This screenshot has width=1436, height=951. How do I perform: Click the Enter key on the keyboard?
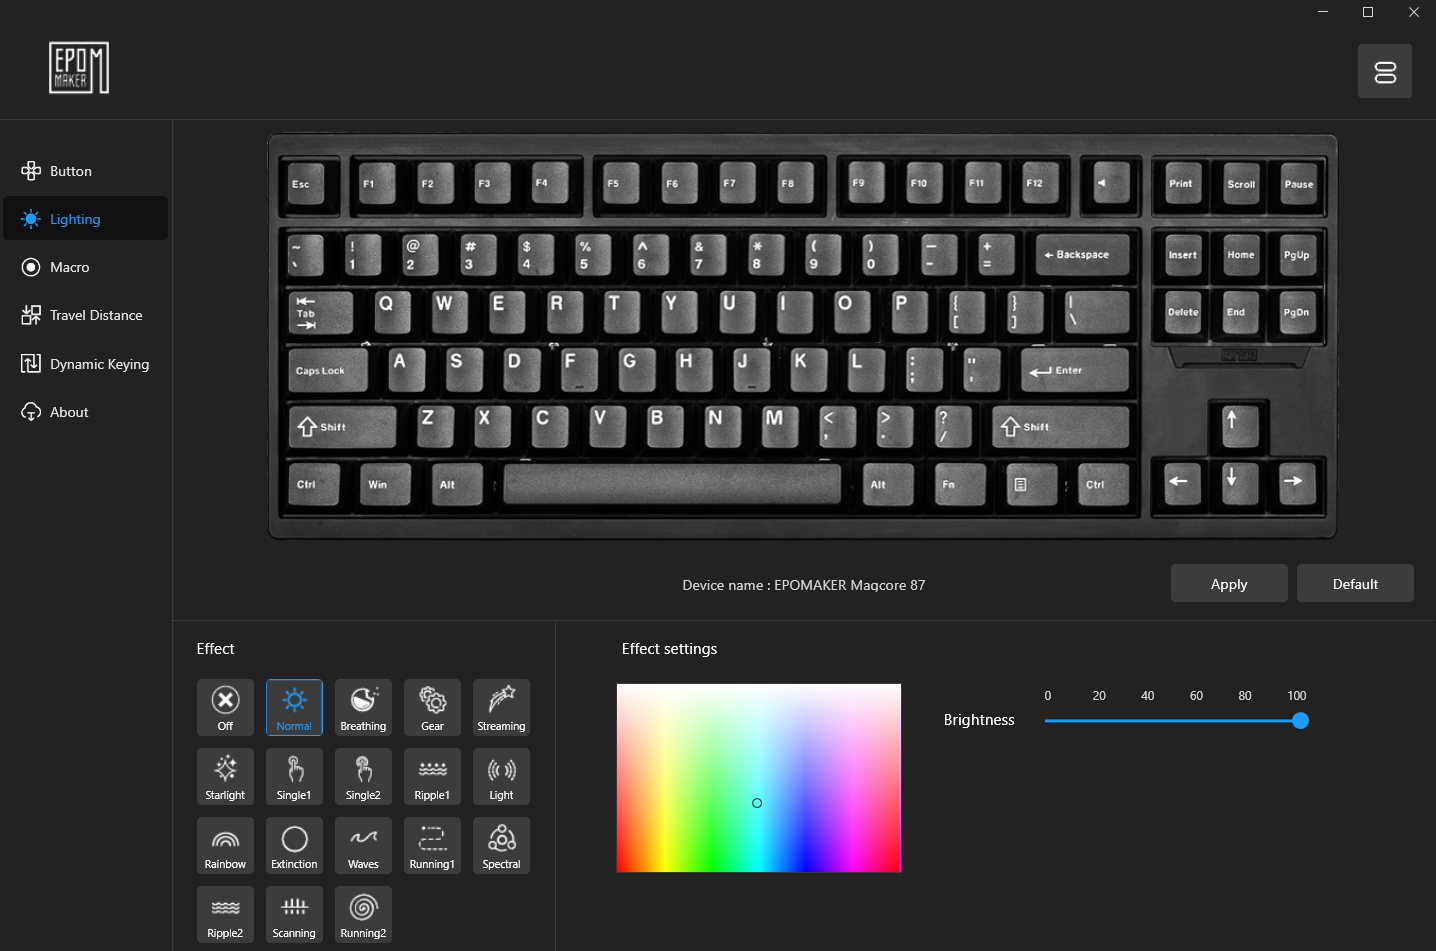(1074, 370)
